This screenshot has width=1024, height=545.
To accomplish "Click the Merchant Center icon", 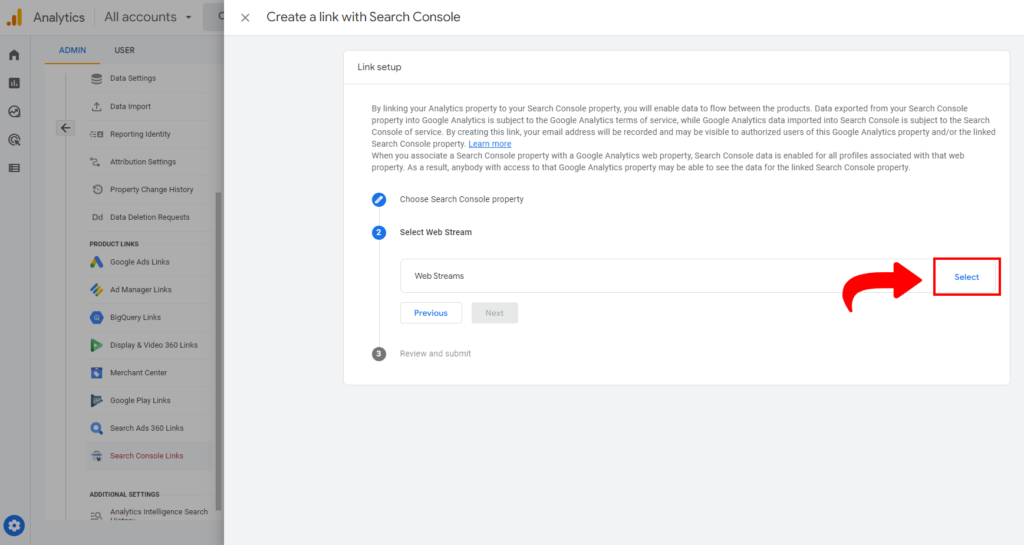I will coord(97,373).
